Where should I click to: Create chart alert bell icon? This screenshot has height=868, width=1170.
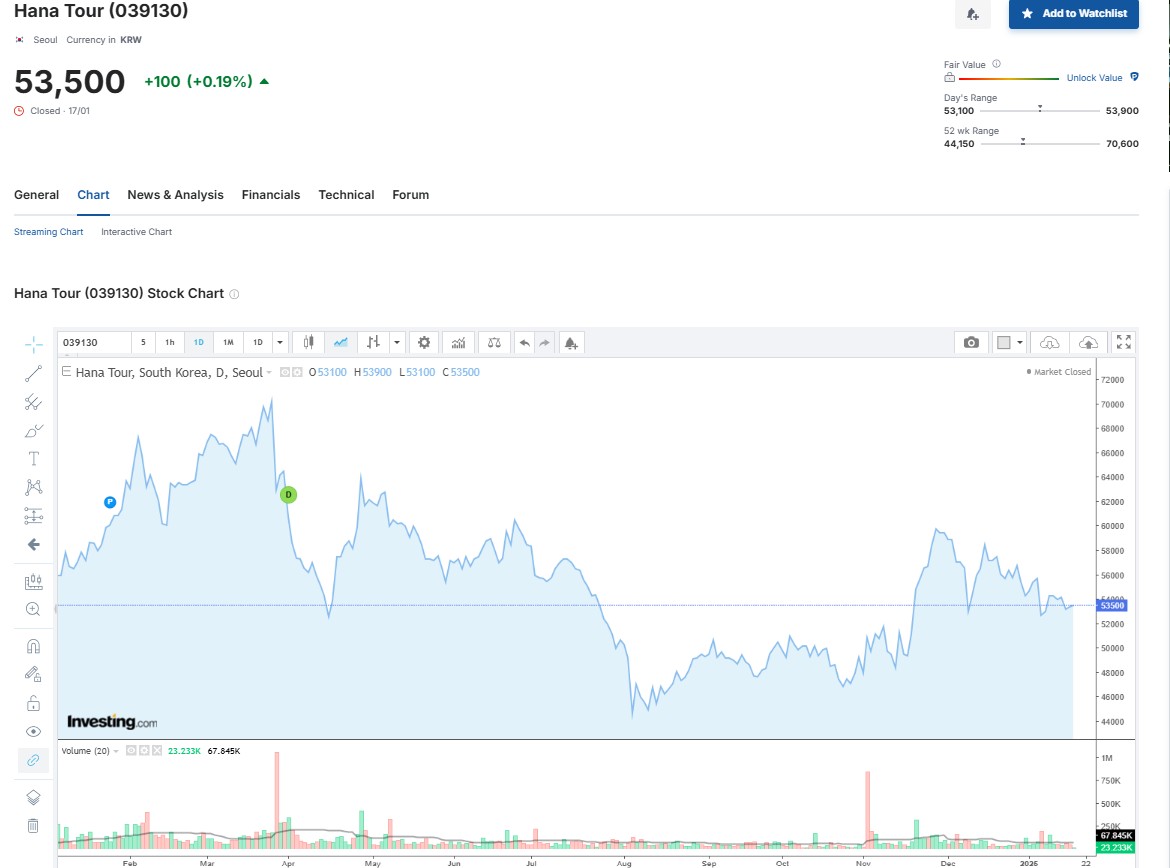571,343
